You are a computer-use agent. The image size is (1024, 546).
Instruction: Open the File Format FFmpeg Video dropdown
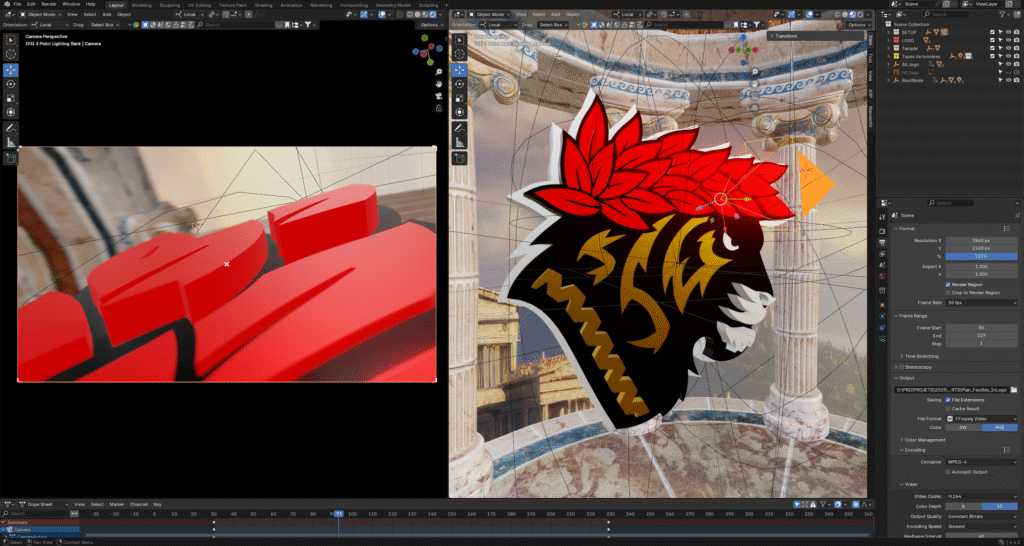tap(982, 419)
